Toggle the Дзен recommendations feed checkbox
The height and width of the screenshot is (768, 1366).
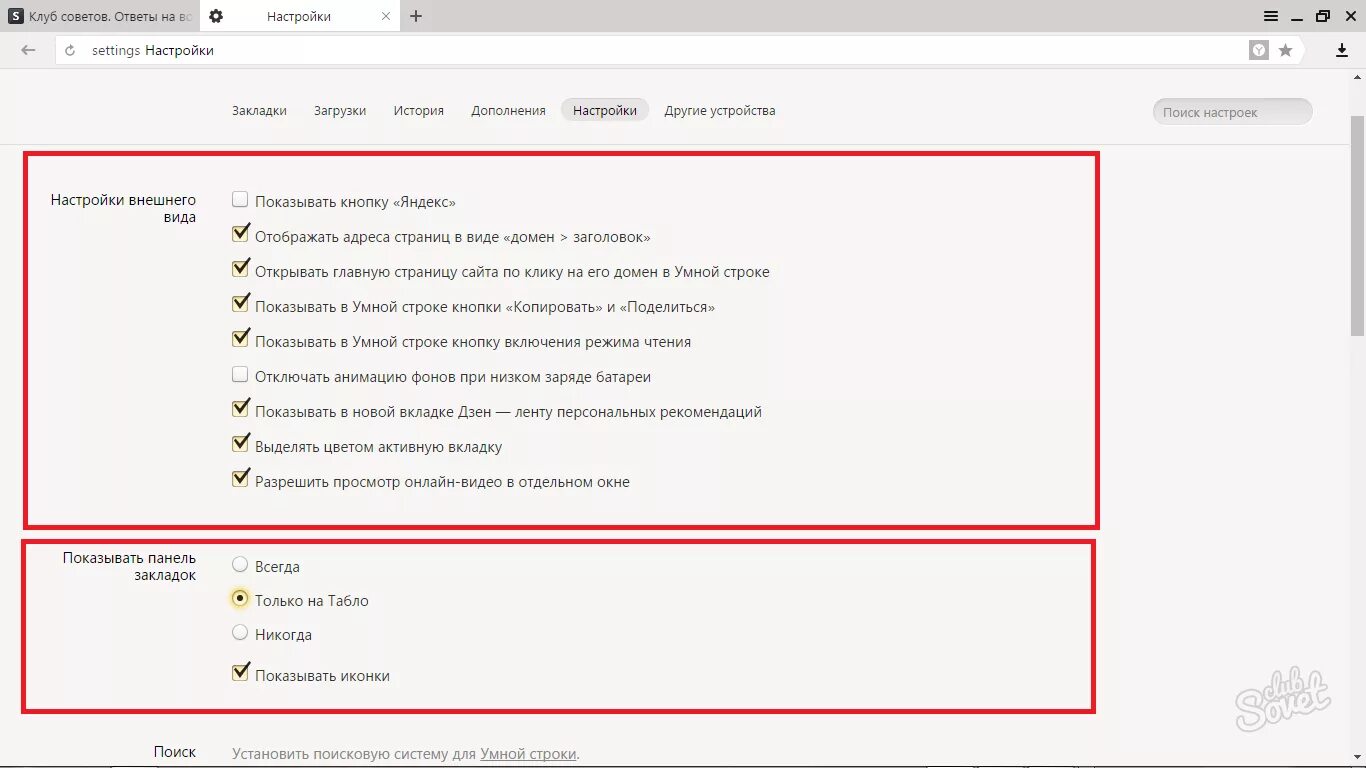click(x=240, y=410)
